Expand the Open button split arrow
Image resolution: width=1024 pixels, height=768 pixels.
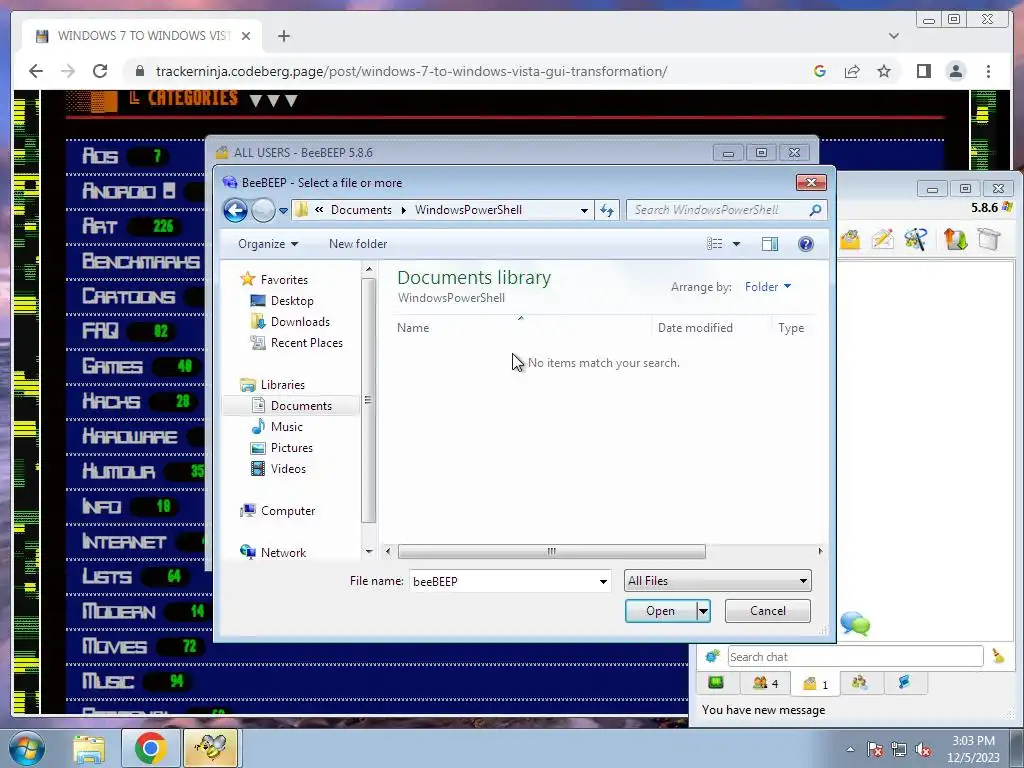(703, 611)
